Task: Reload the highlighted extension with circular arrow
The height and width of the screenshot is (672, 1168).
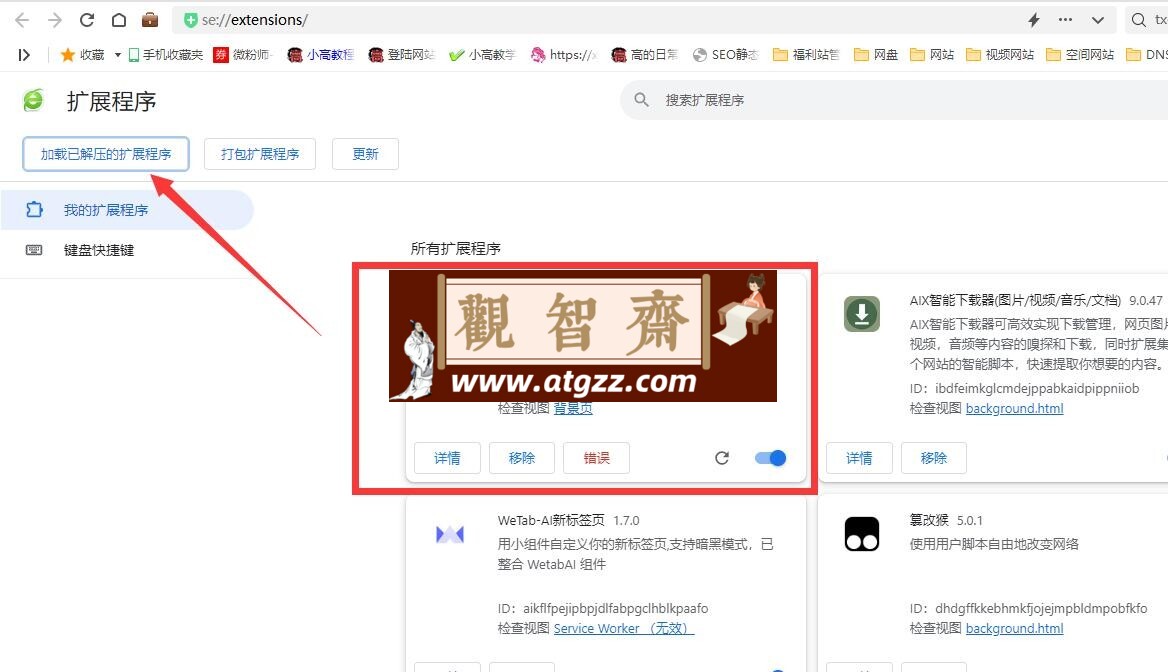Action: 722,458
